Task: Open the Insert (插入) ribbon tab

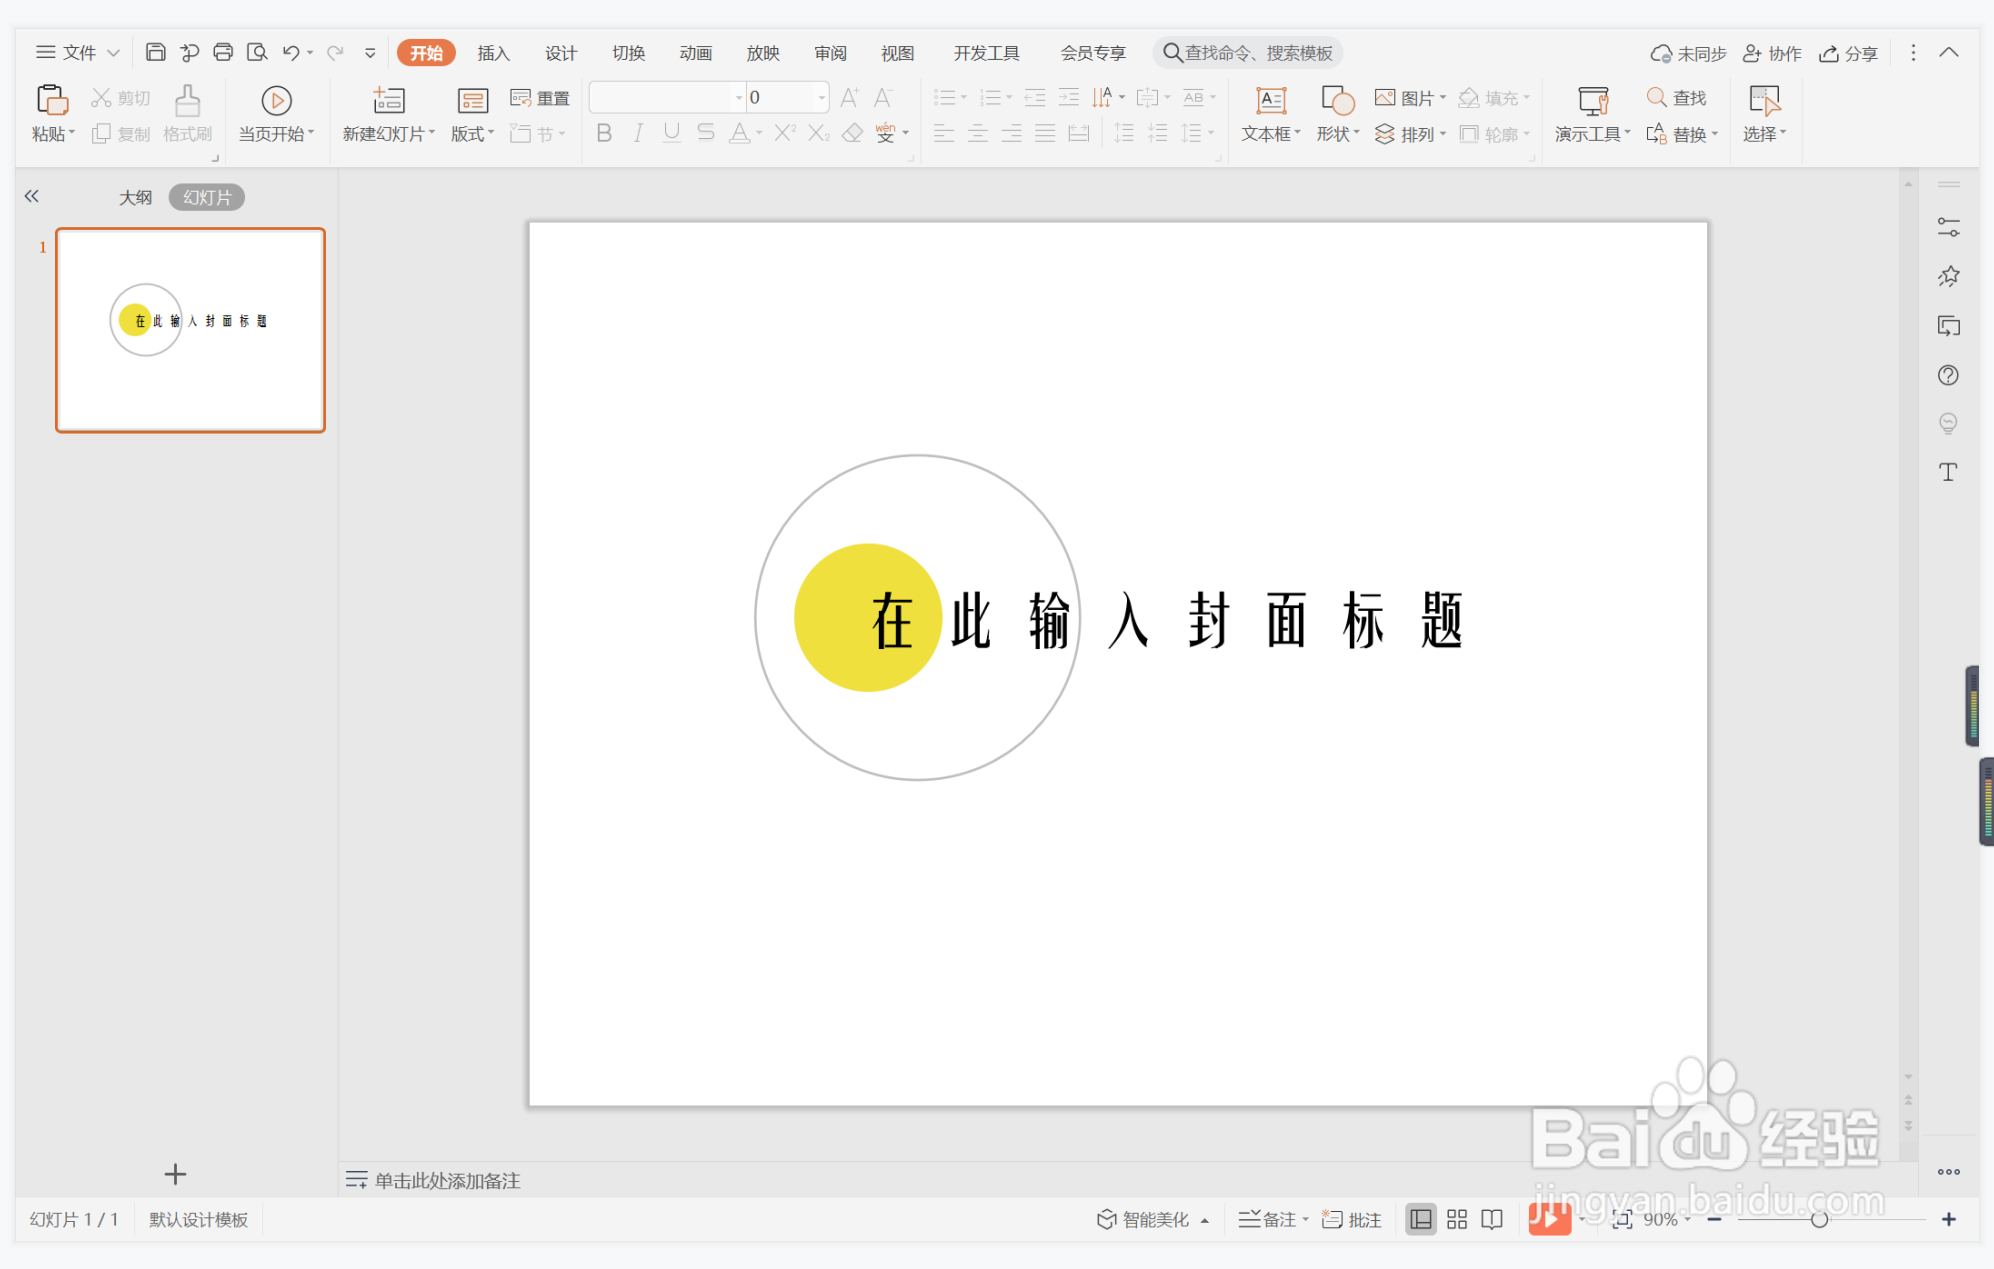Action: (493, 53)
